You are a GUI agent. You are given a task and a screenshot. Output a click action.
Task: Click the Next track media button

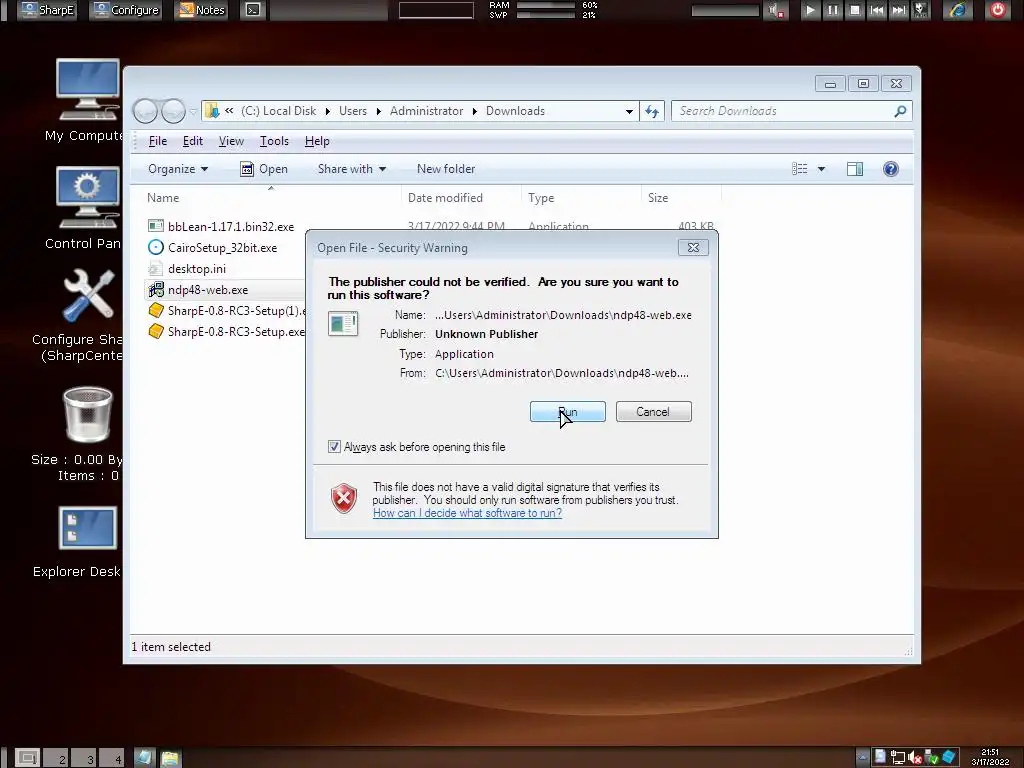[899, 10]
